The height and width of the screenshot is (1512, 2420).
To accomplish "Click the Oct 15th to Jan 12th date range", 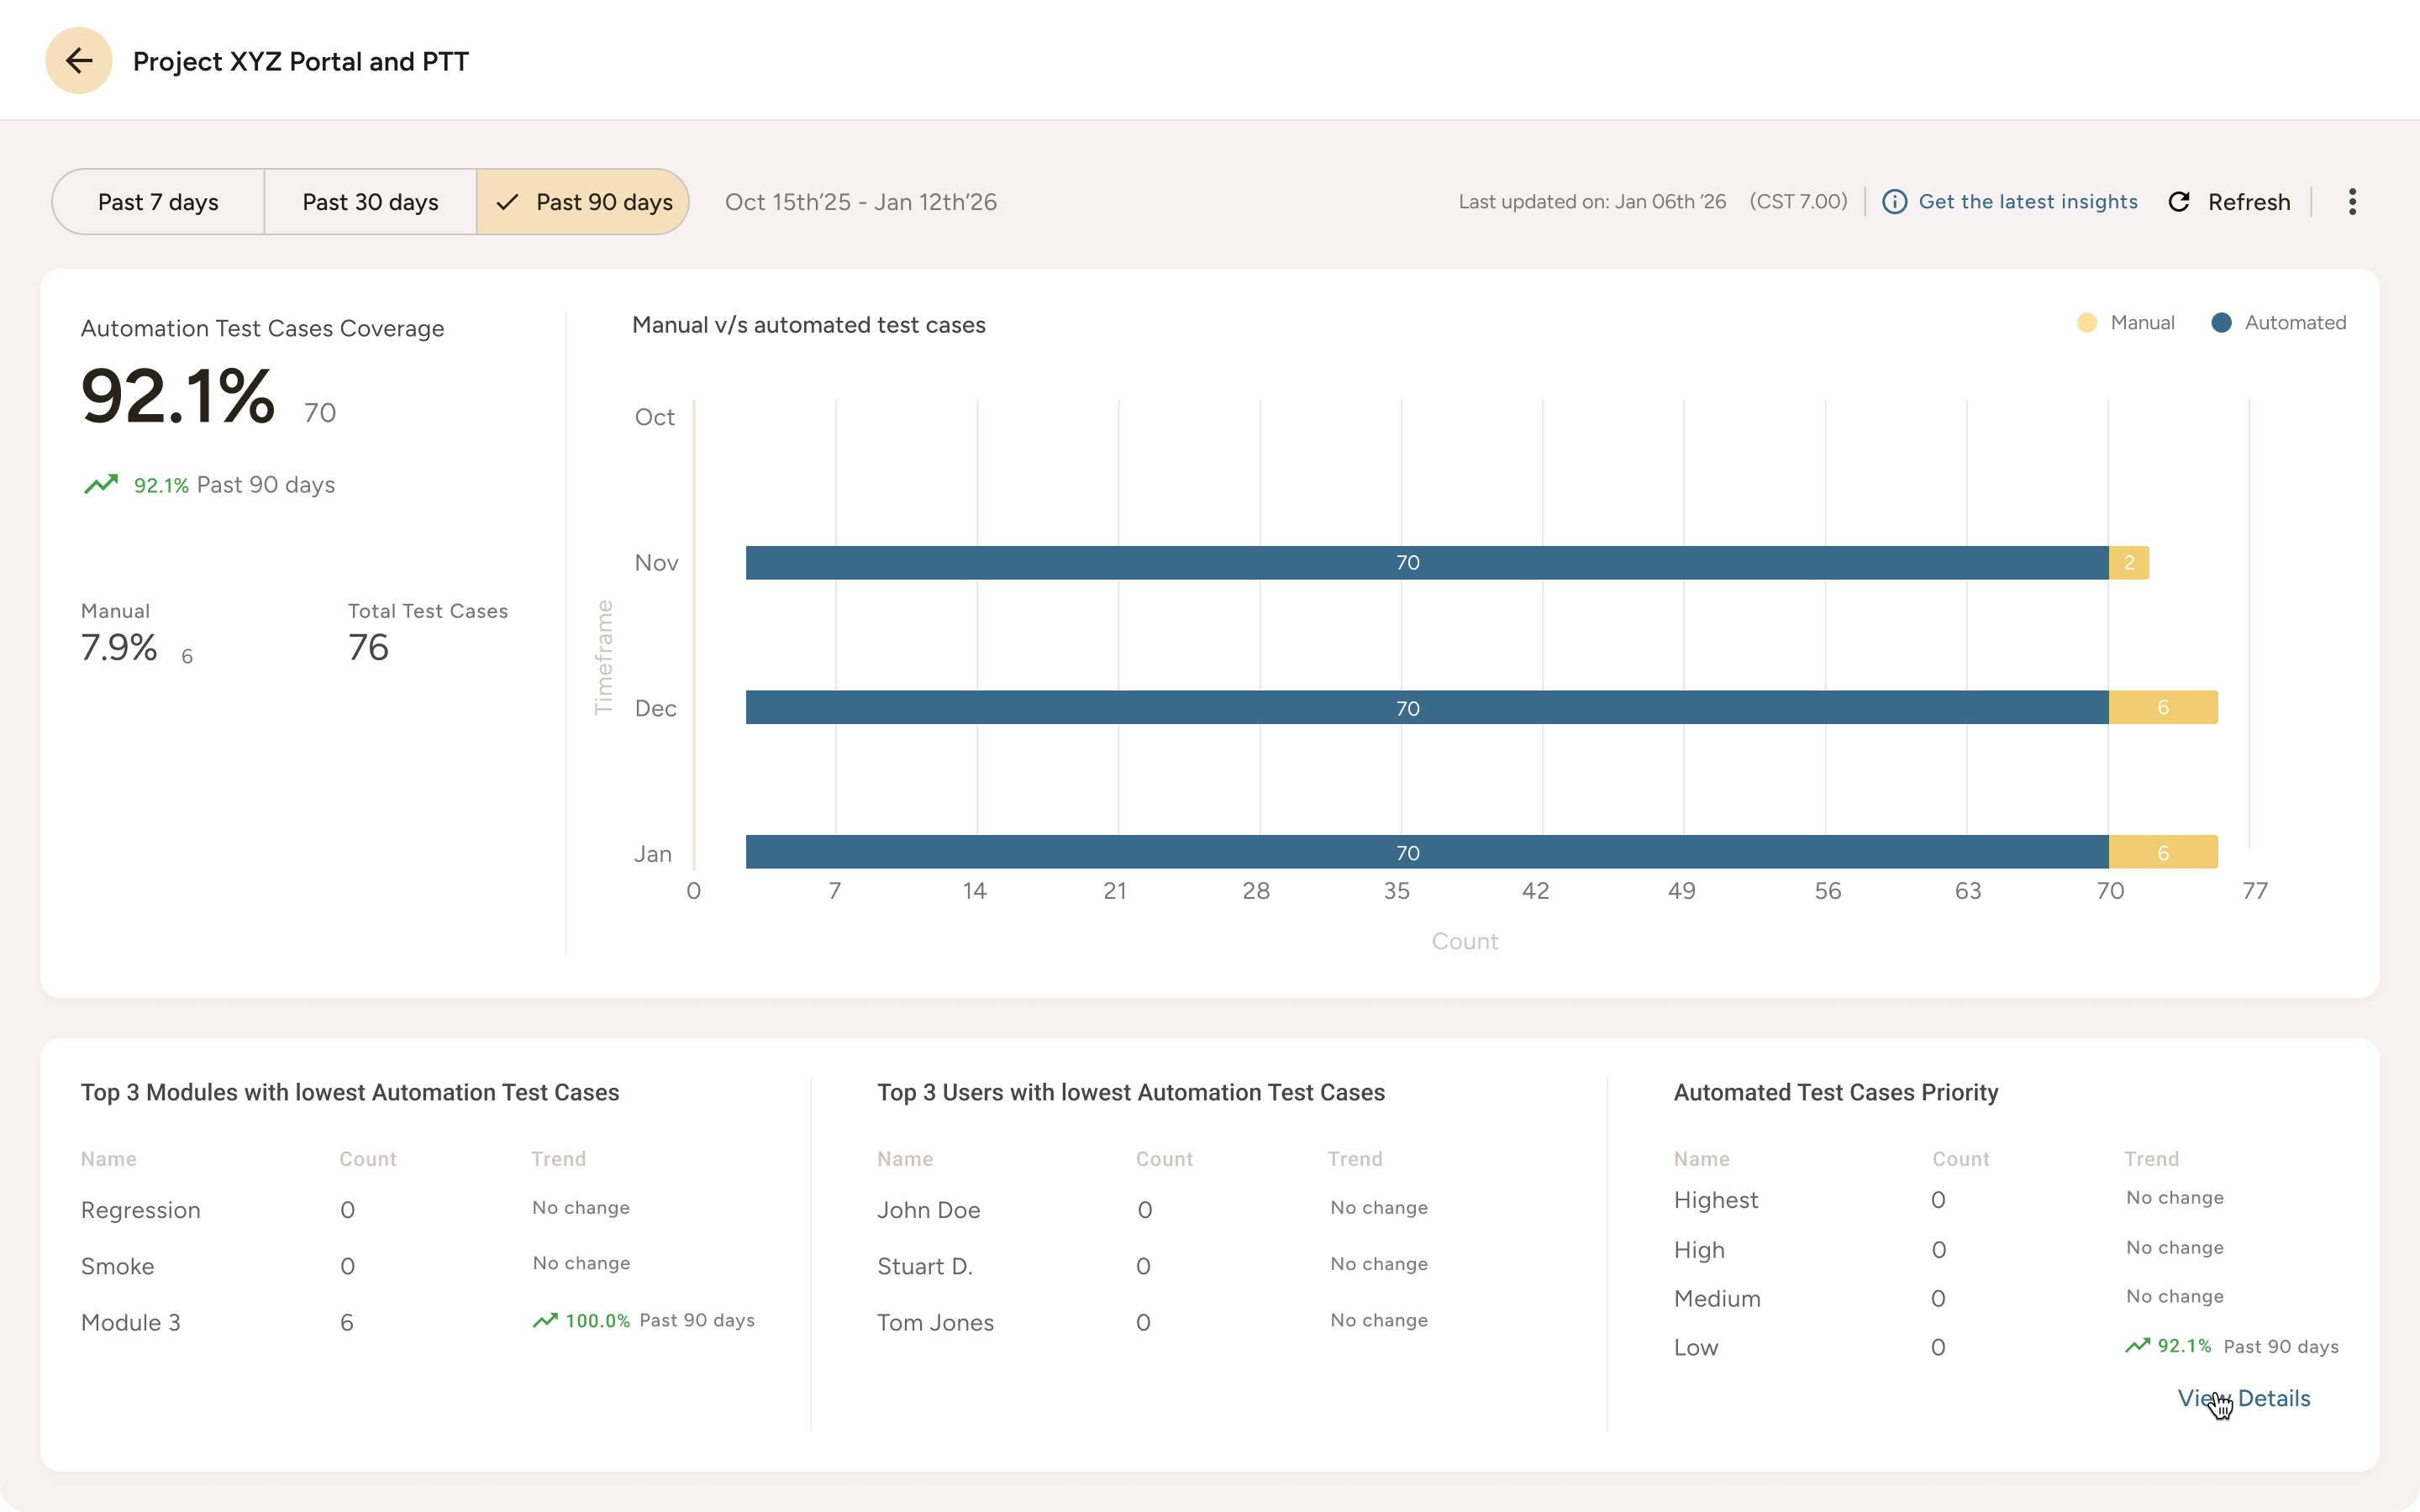I will 861,201.
